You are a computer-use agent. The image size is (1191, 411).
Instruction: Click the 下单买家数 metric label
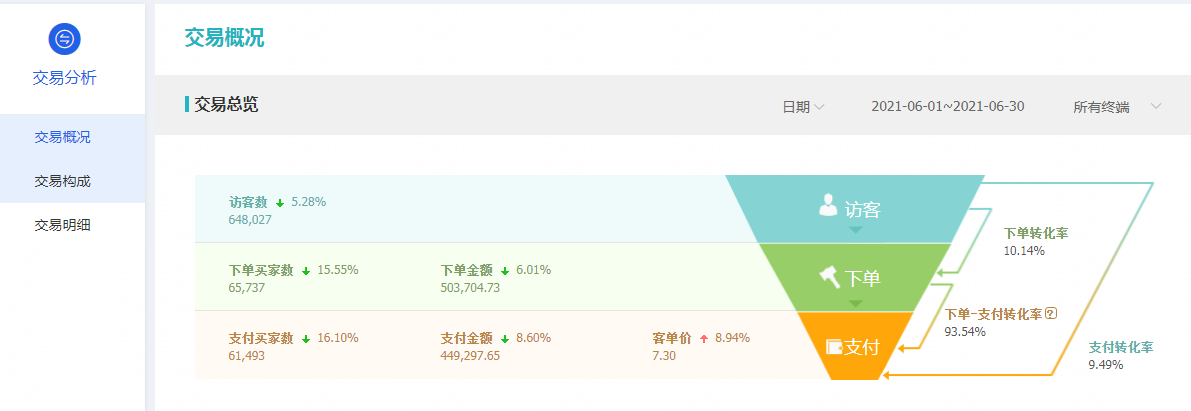point(261,270)
